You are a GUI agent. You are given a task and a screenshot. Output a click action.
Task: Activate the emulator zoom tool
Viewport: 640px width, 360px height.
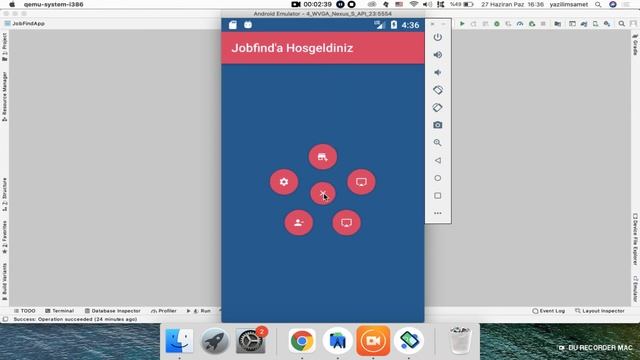click(438, 142)
